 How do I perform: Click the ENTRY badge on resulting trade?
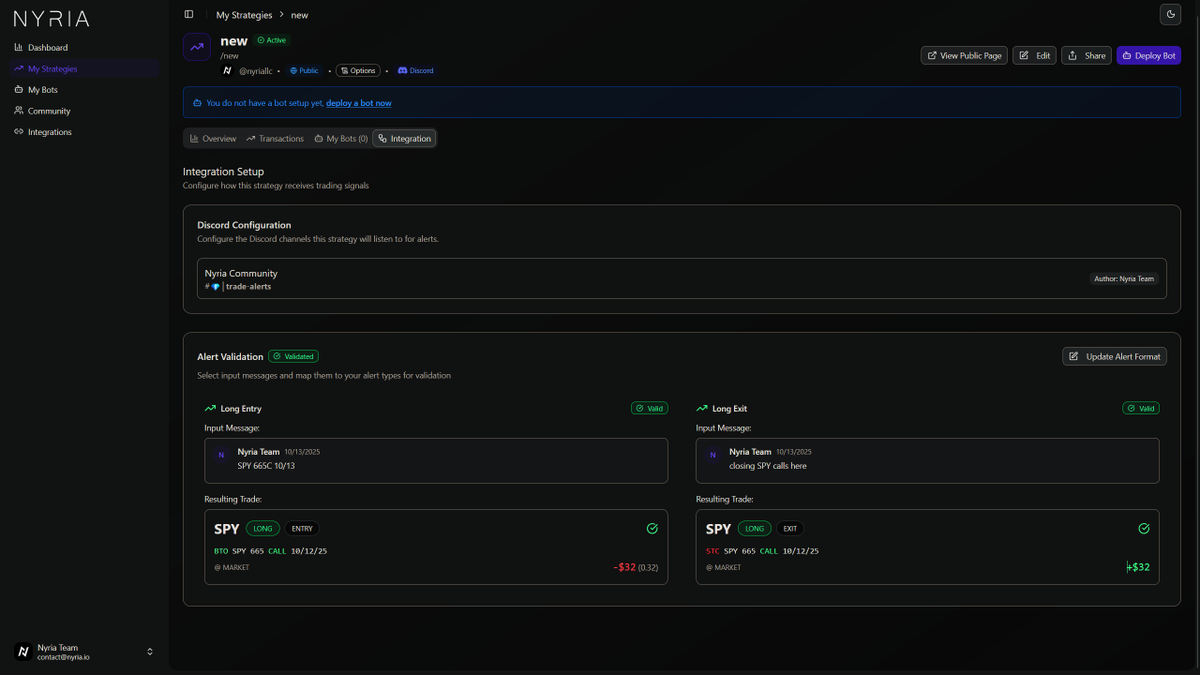pos(302,529)
